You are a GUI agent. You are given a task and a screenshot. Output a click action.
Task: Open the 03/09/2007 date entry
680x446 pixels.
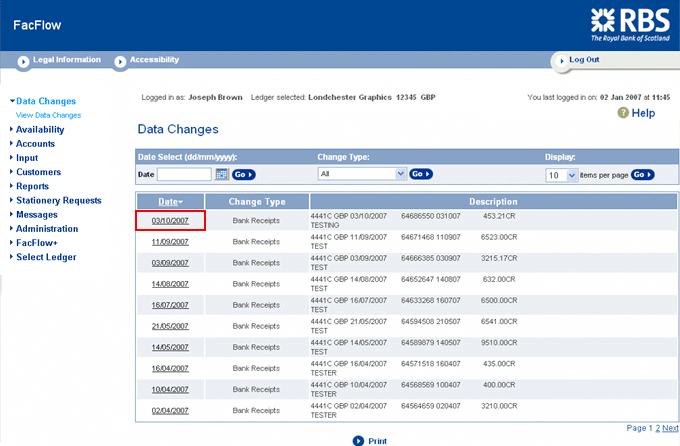pyautogui.click(x=170, y=263)
